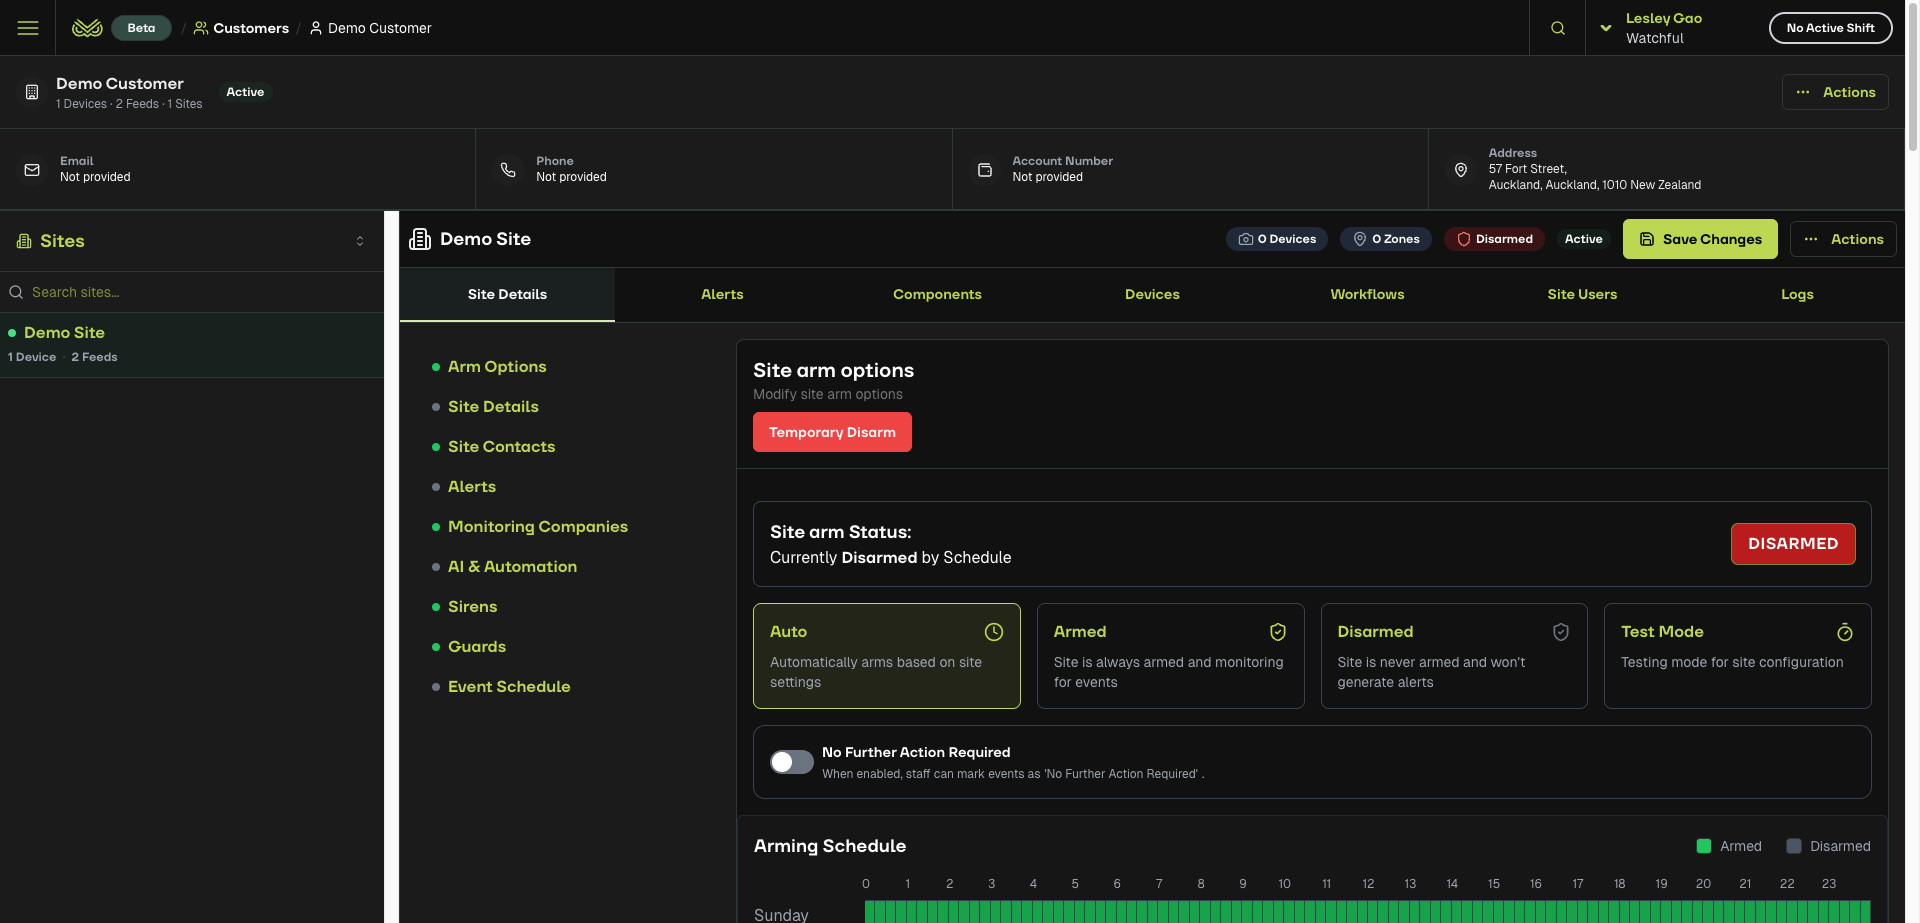Enable the No Further Action Required toggle
Screen dimensions: 1920x923
pos(791,762)
